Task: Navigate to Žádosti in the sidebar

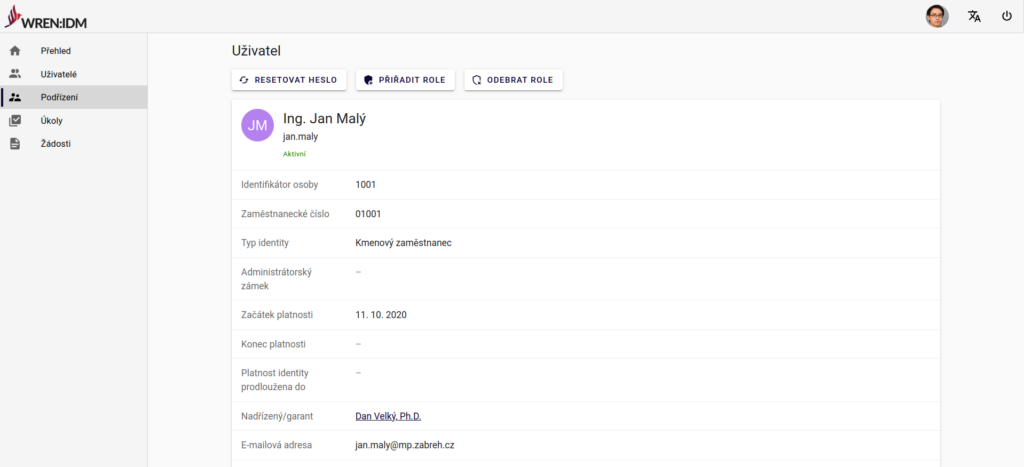Action: pos(55,144)
